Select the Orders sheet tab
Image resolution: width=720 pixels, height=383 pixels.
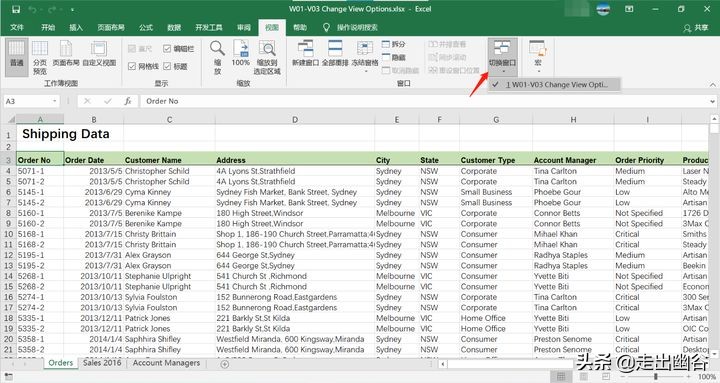61,363
